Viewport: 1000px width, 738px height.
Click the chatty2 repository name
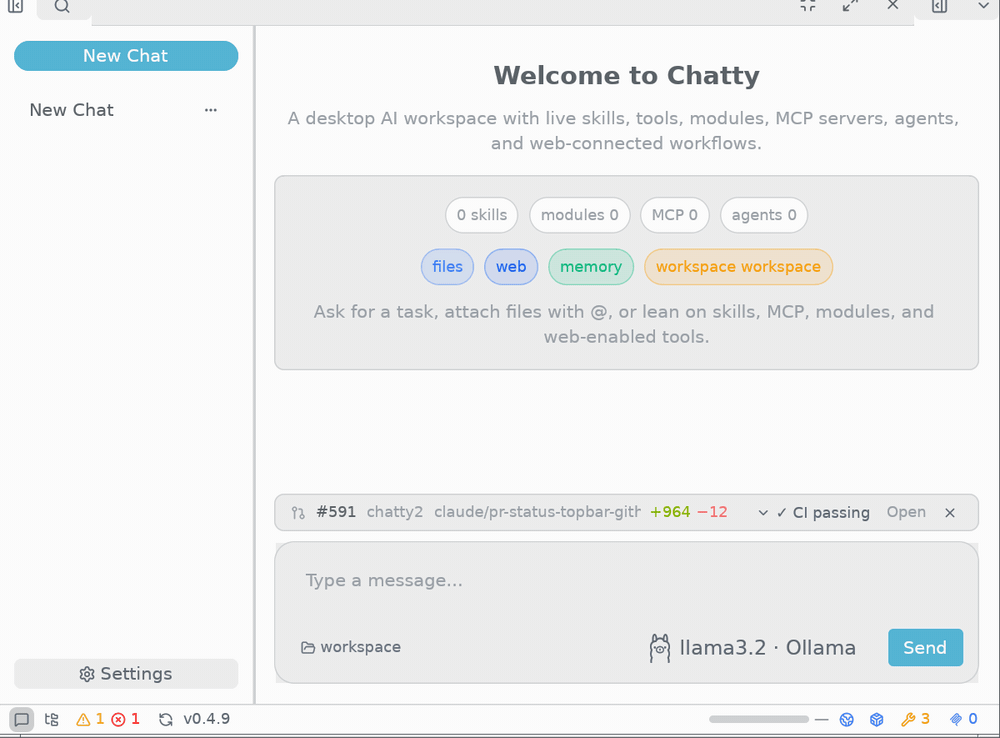point(395,512)
